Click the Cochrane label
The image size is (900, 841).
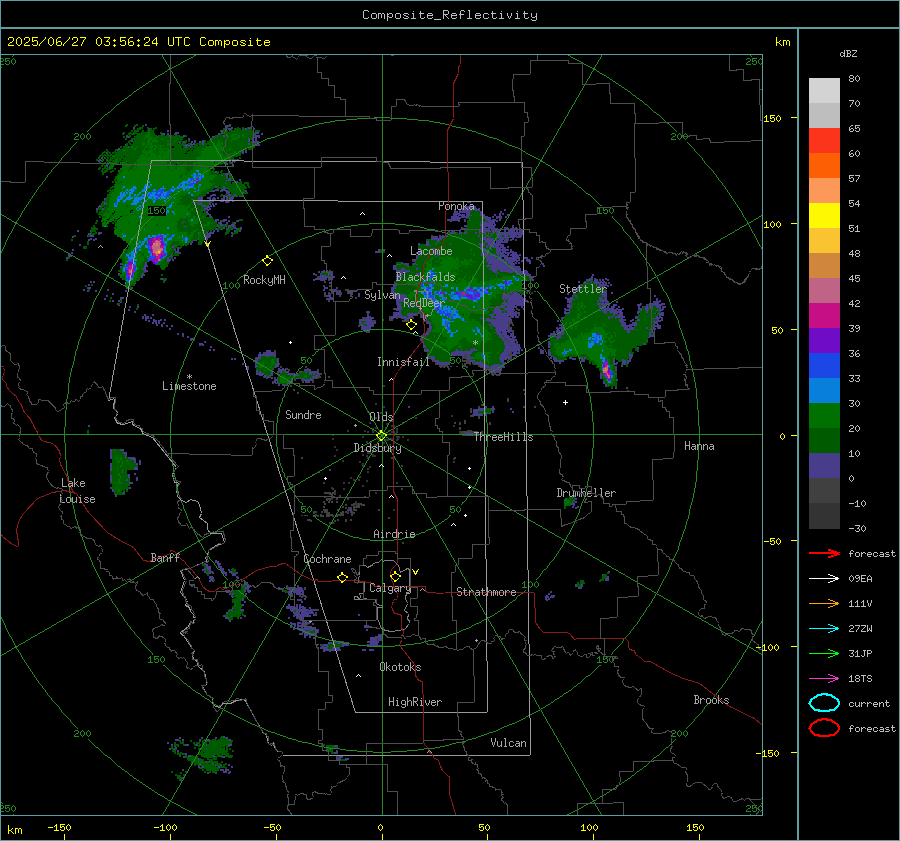click(x=327, y=559)
